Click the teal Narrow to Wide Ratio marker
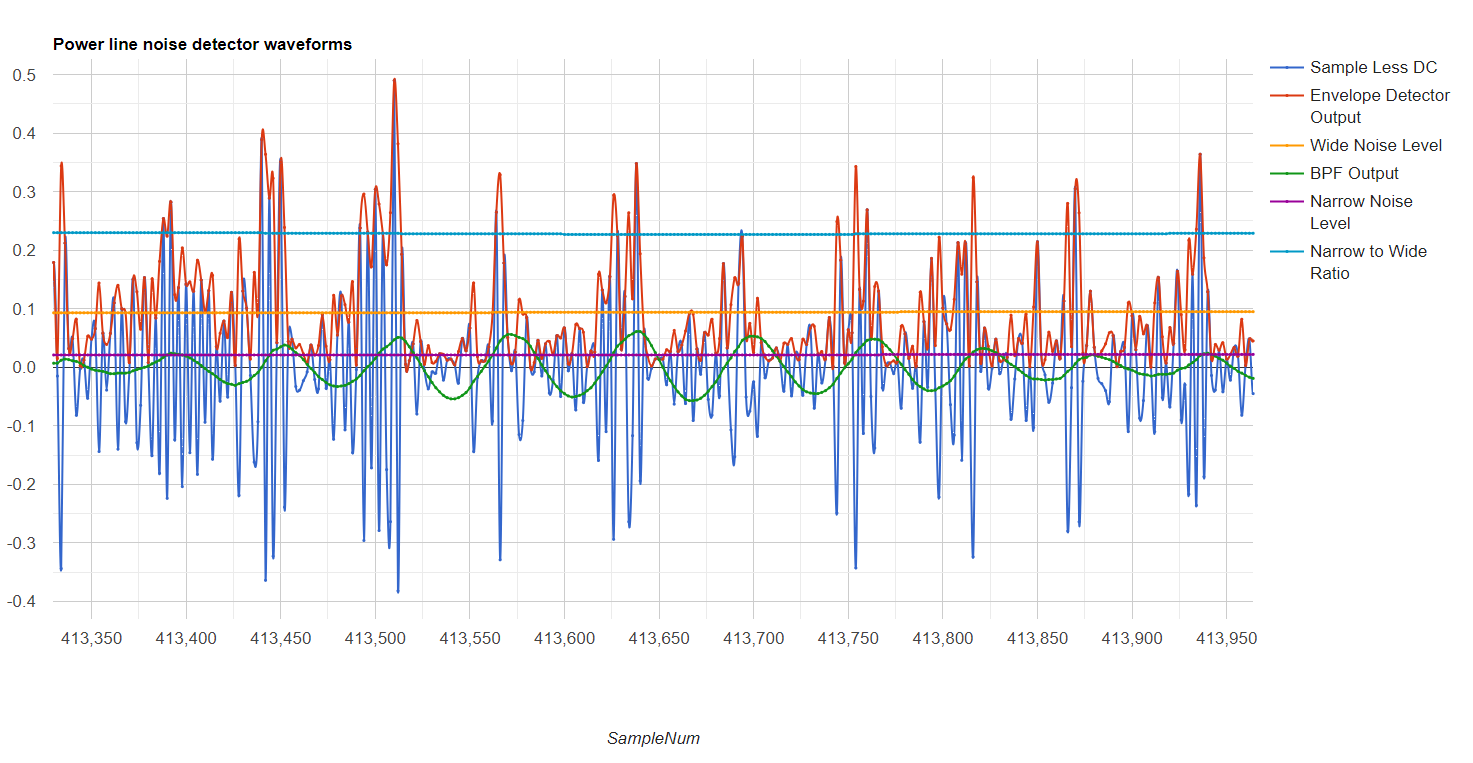The height and width of the screenshot is (763, 1473). click(1286, 251)
